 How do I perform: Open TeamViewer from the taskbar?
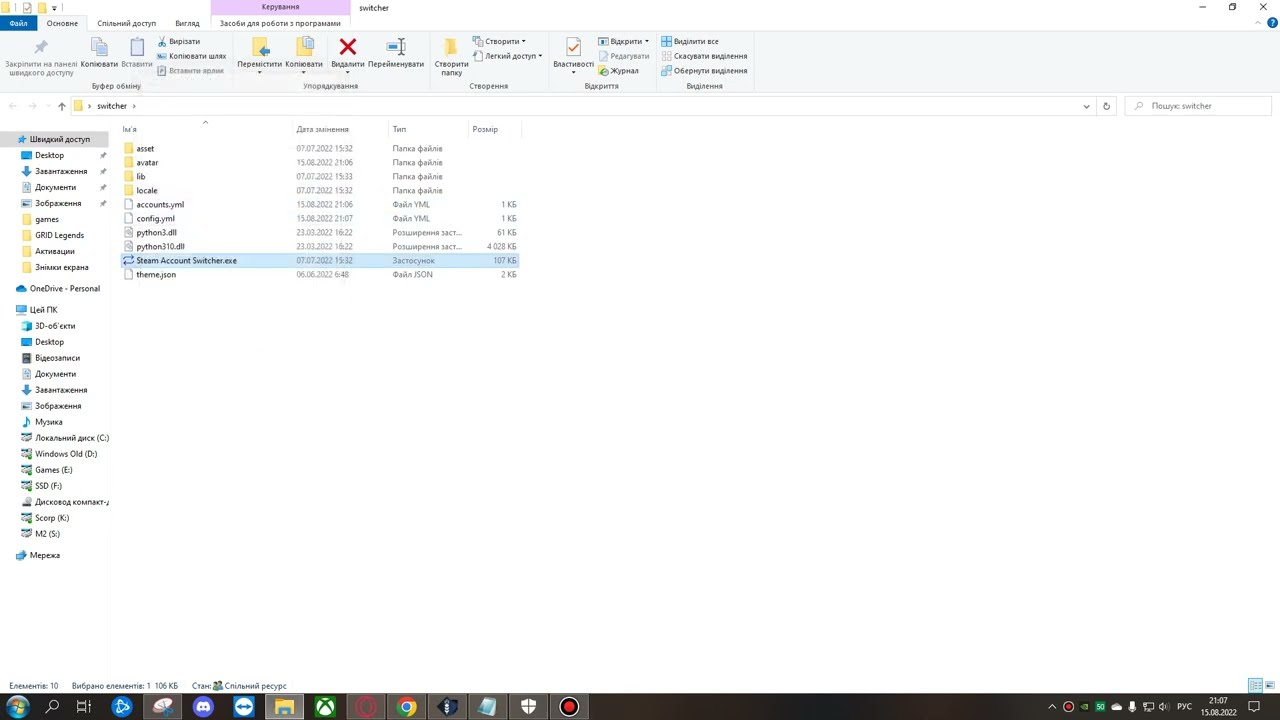(244, 707)
